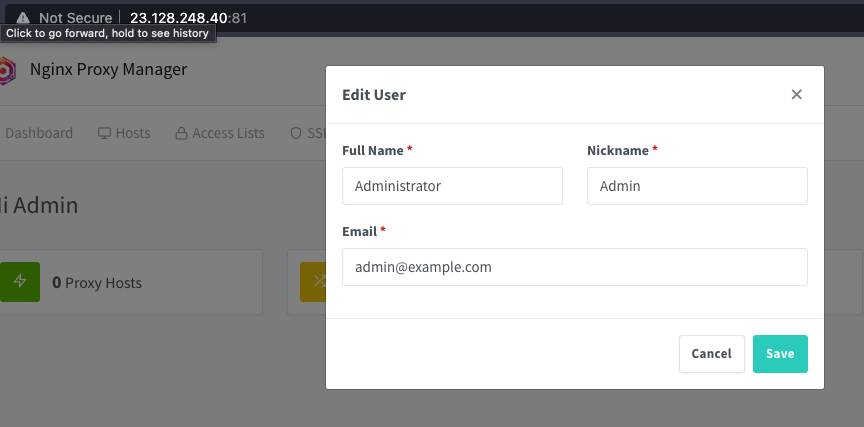Open the Access Lists menu label
Viewport: 864px width, 427px height.
tap(228, 133)
